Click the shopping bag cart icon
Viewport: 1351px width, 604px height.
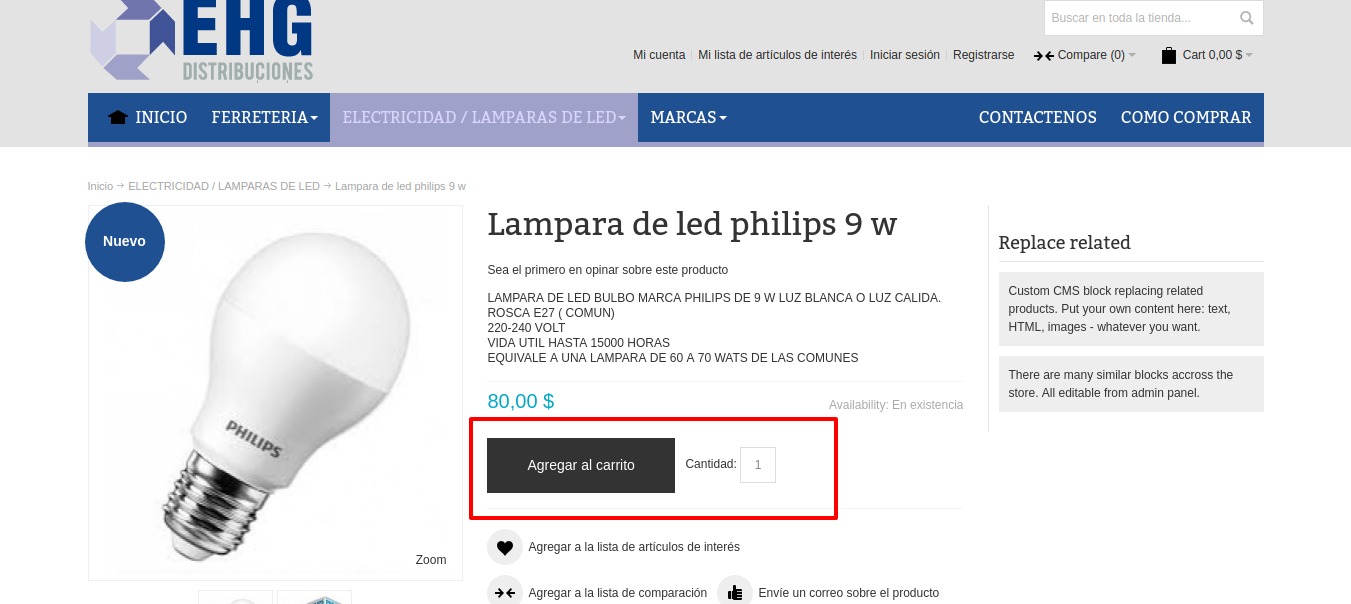pyautogui.click(x=1168, y=56)
